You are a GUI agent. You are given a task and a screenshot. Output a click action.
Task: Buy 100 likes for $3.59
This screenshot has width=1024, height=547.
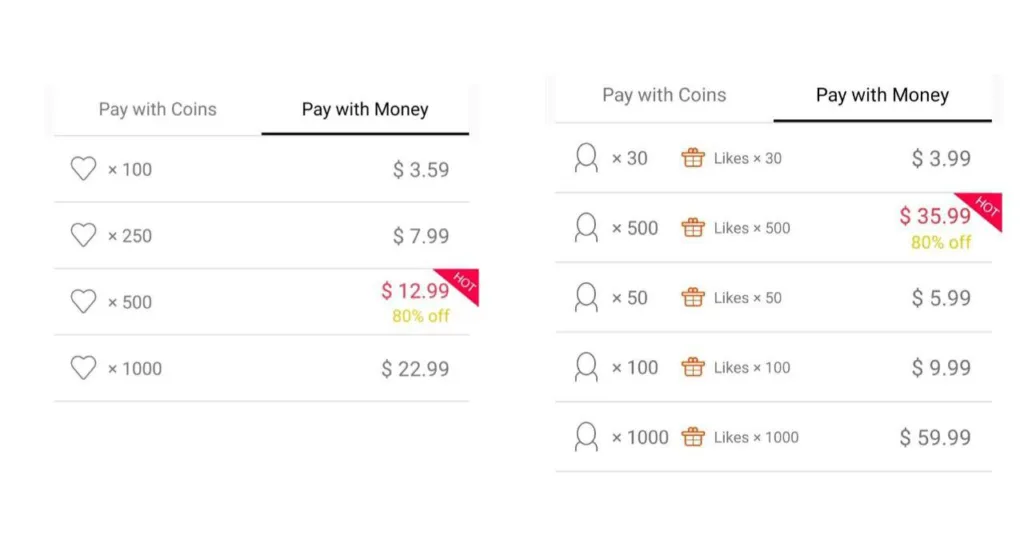point(421,170)
